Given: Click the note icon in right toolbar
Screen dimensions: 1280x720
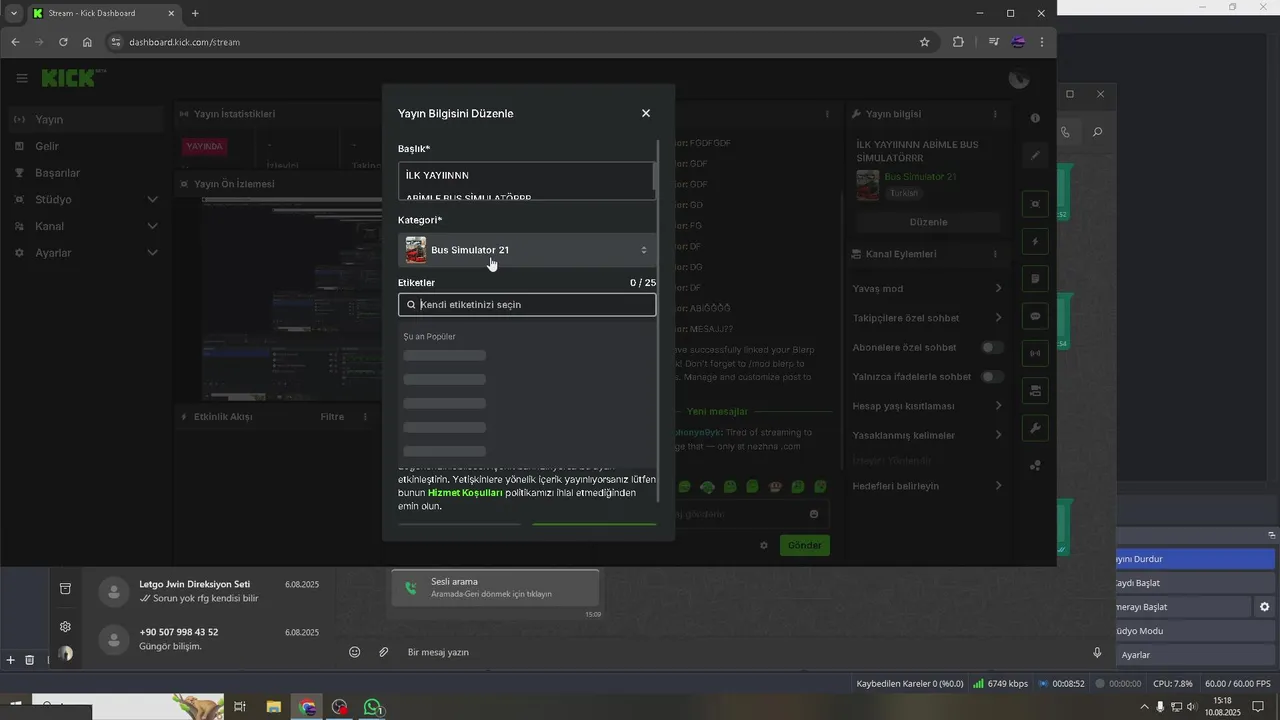Looking at the screenshot, I should (1035, 279).
